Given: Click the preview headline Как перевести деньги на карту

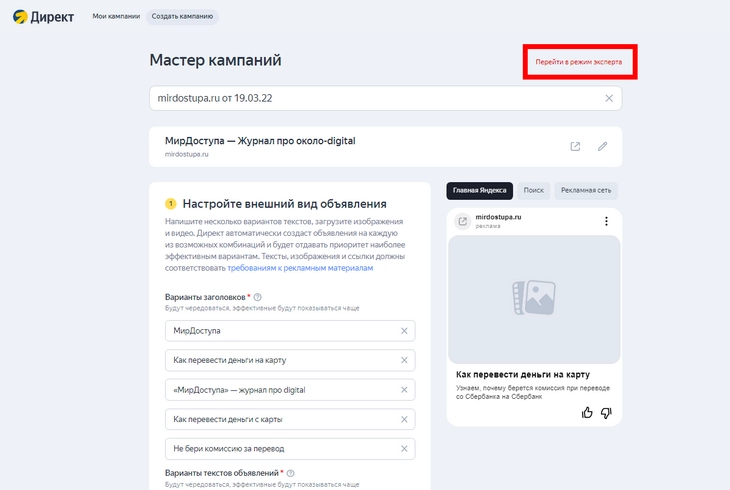Looking at the screenshot, I should (x=523, y=374).
